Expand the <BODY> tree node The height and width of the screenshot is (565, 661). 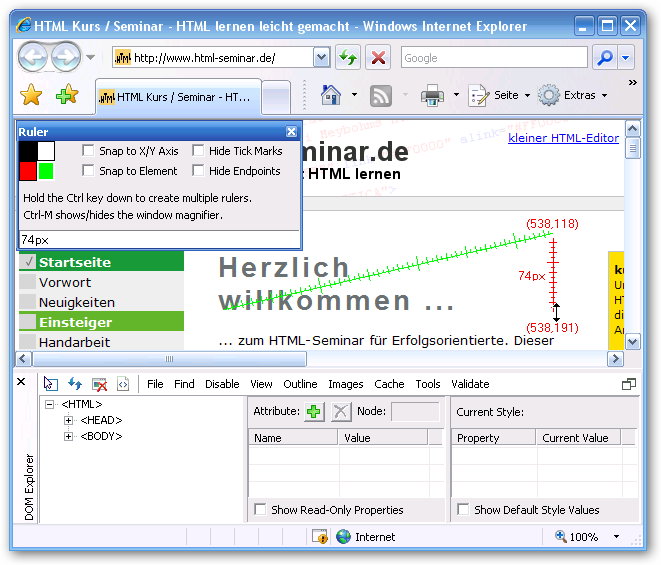point(68,436)
